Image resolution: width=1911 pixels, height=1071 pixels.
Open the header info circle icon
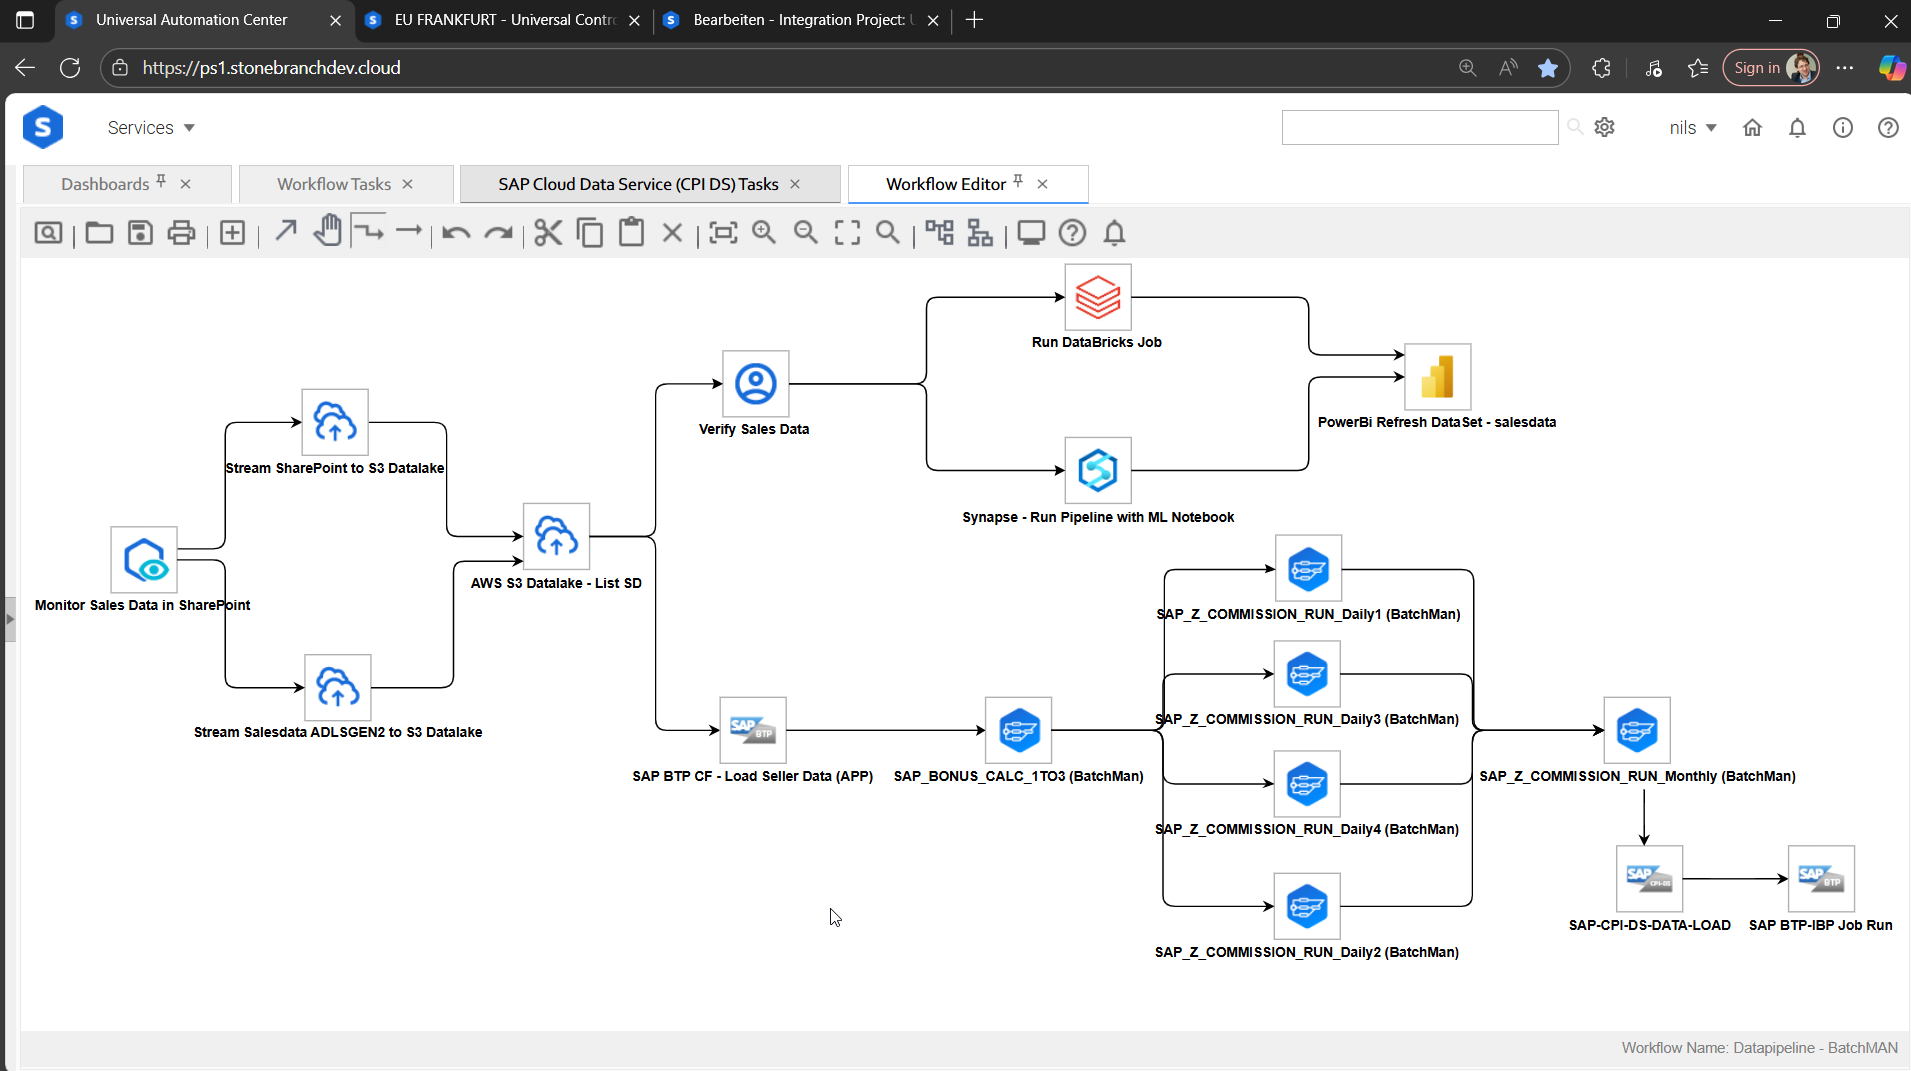(x=1842, y=127)
